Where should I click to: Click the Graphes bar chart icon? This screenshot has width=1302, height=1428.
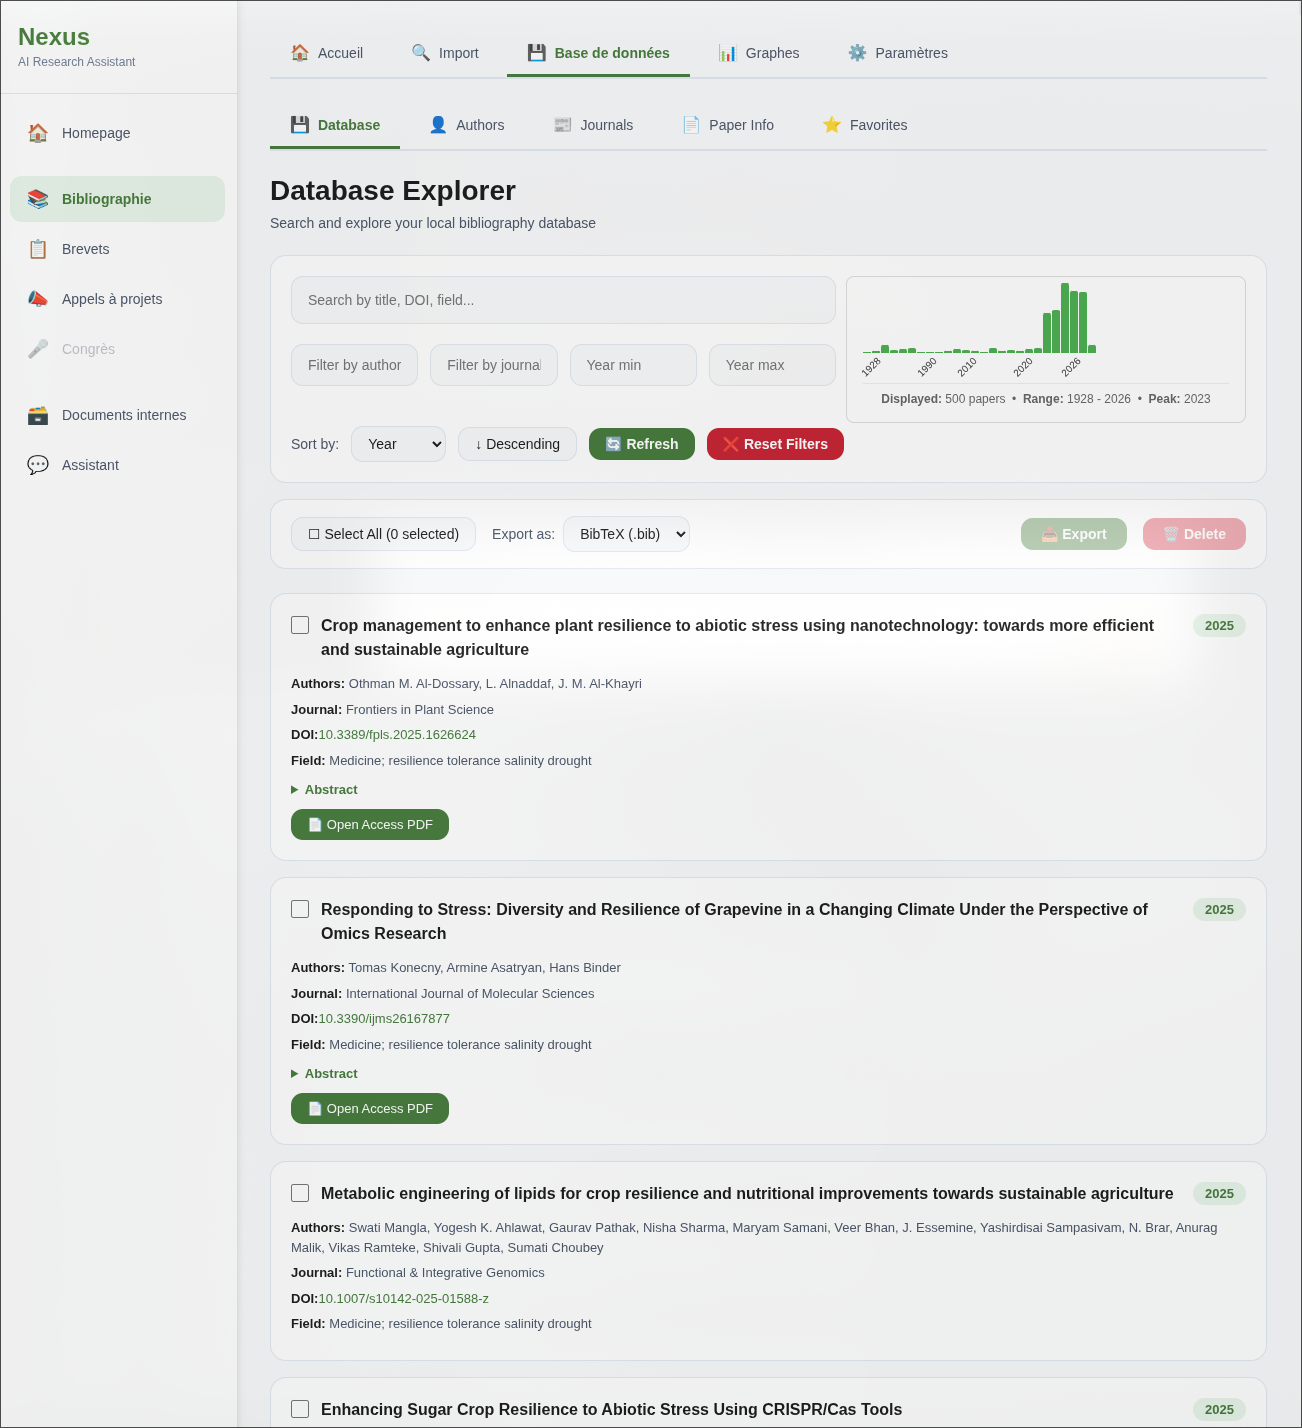728,53
